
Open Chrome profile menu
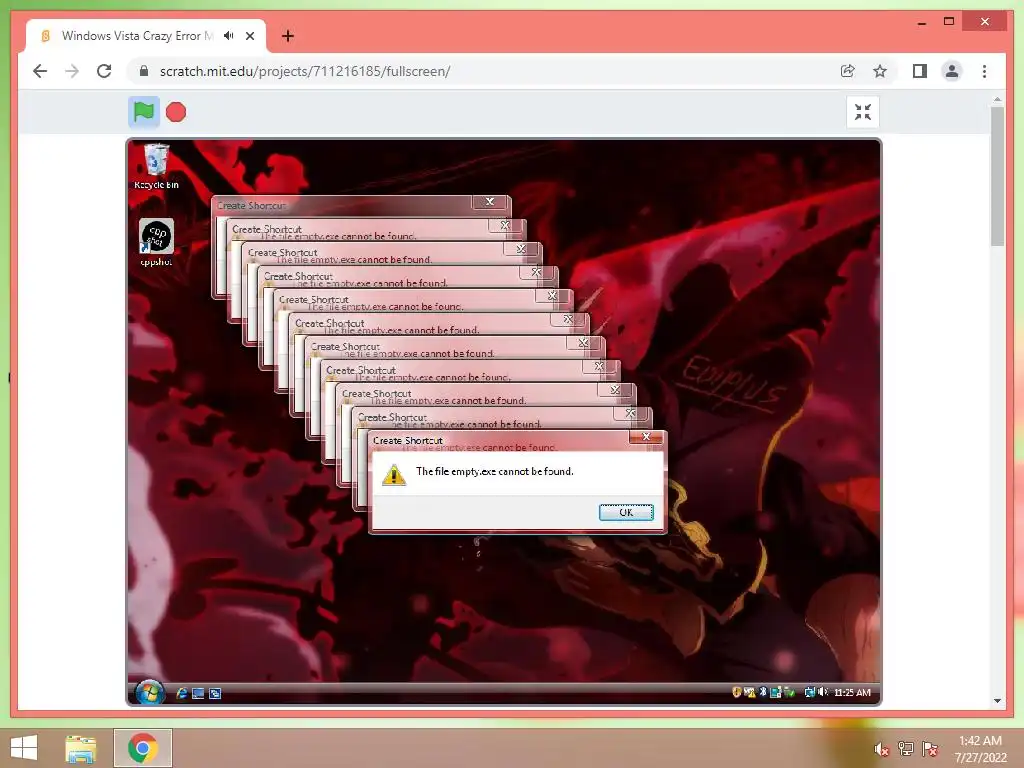tap(952, 71)
